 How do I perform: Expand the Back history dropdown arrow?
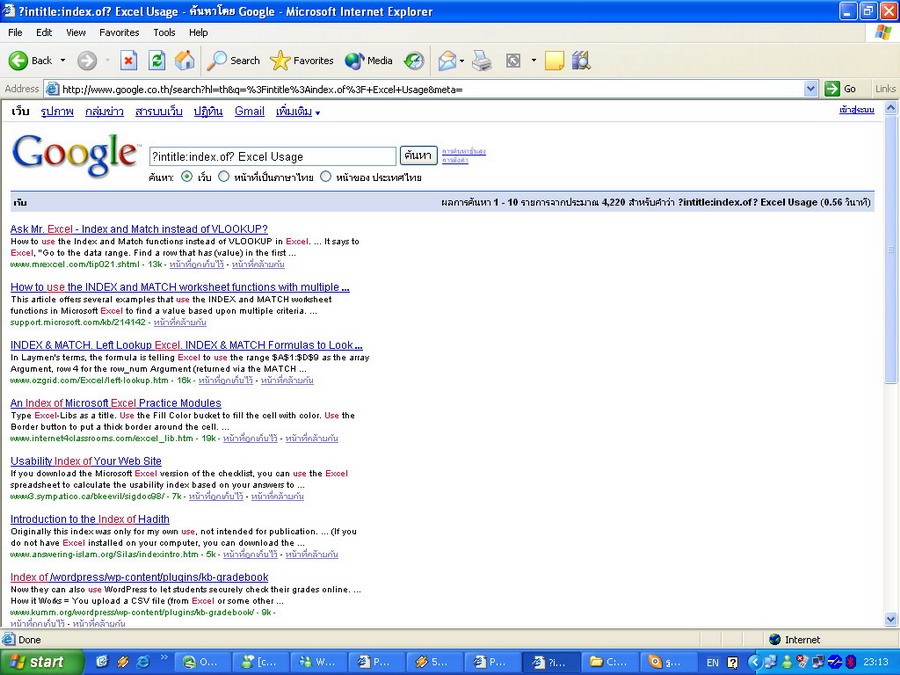pos(63,60)
